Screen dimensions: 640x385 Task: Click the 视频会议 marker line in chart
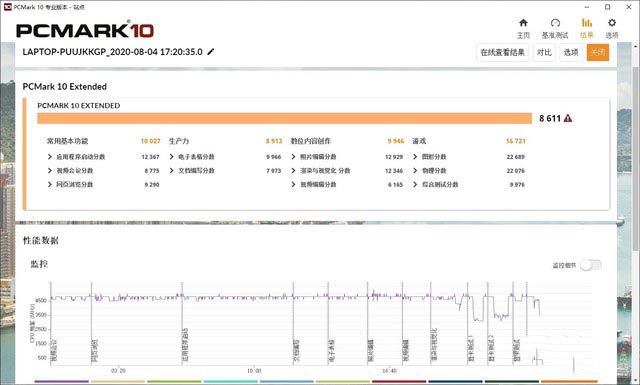51,323
